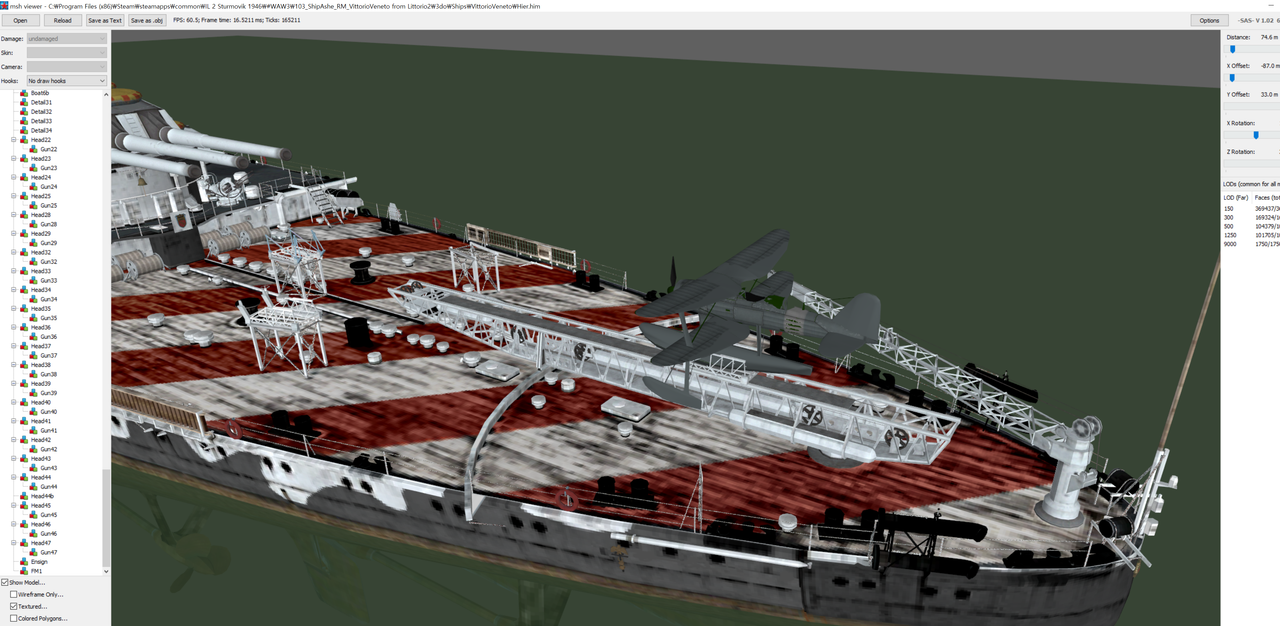The width and height of the screenshot is (1280, 626).
Task: Collapse the Head28 tree node
Action: click(14, 215)
